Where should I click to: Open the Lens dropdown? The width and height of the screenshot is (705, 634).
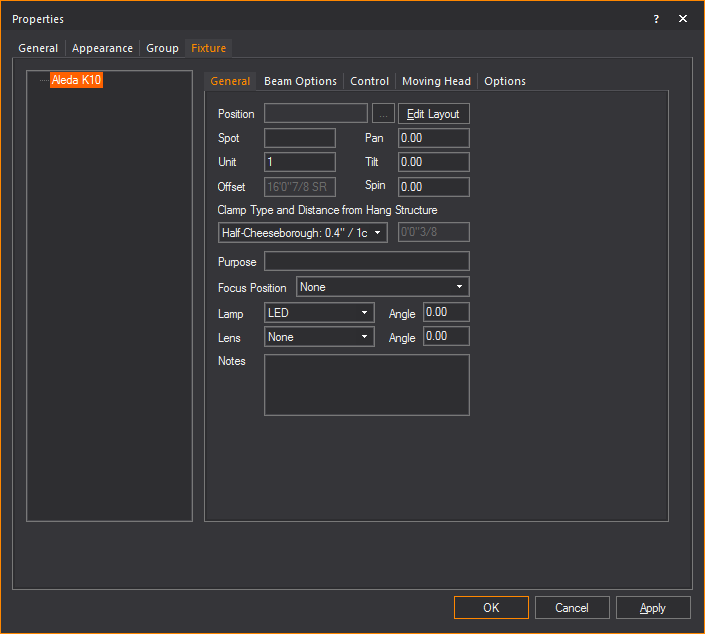(319, 337)
